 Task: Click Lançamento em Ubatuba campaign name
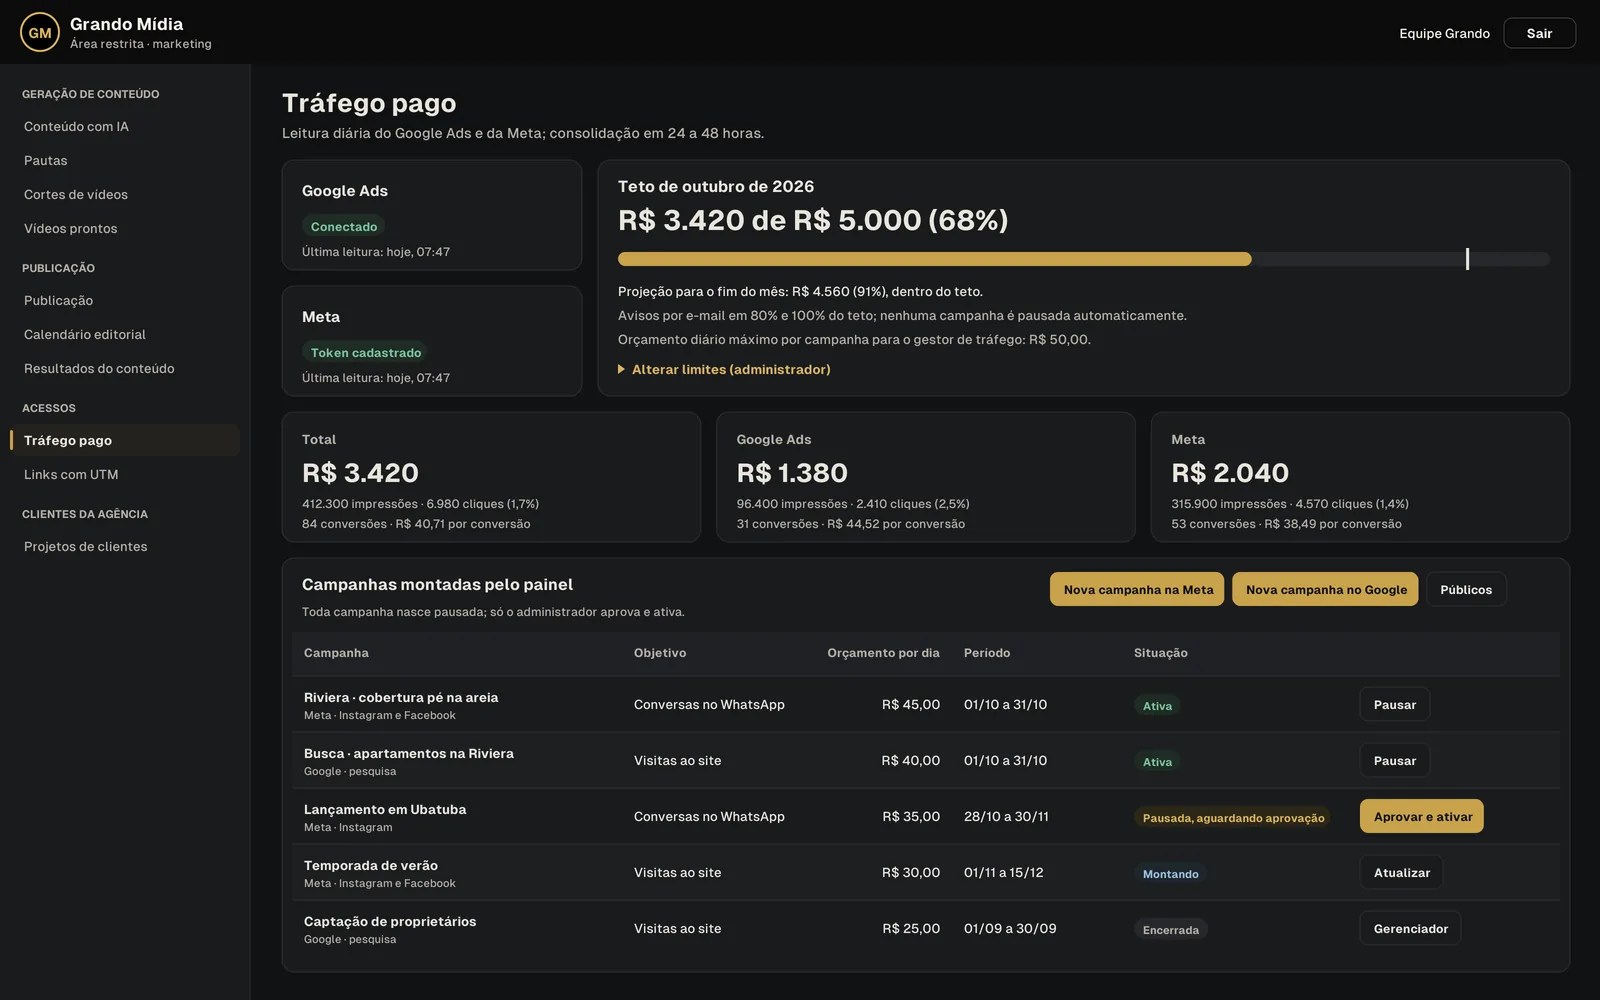pyautogui.click(x=385, y=809)
